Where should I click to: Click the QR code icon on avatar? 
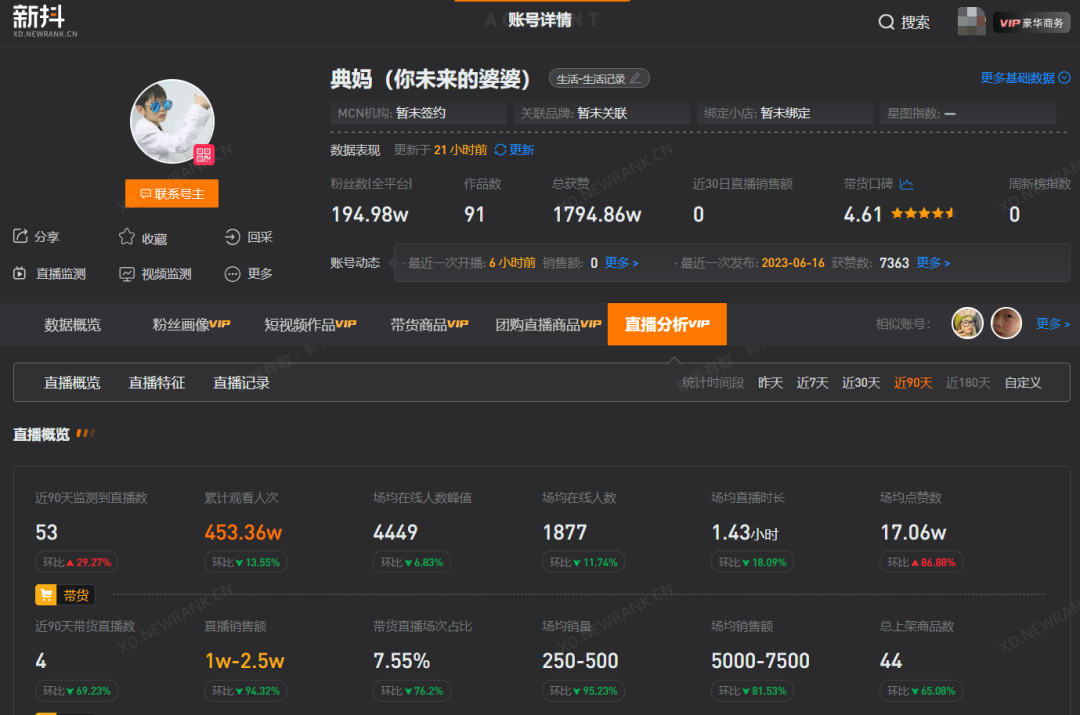point(204,154)
